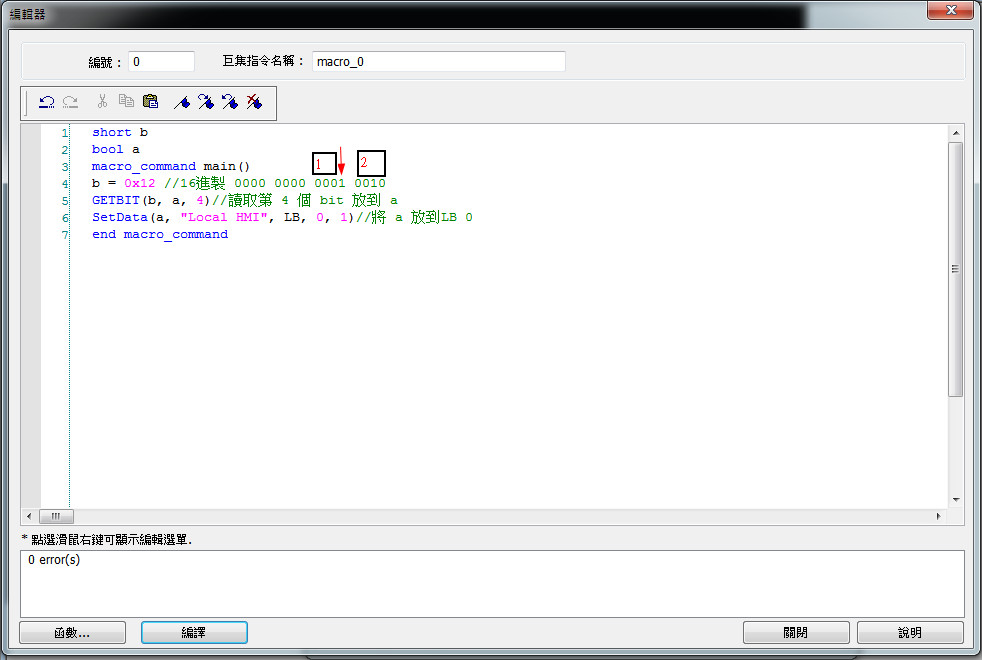Click the Undo icon in the toolbar
Image resolution: width=982 pixels, height=660 pixels.
point(47,102)
